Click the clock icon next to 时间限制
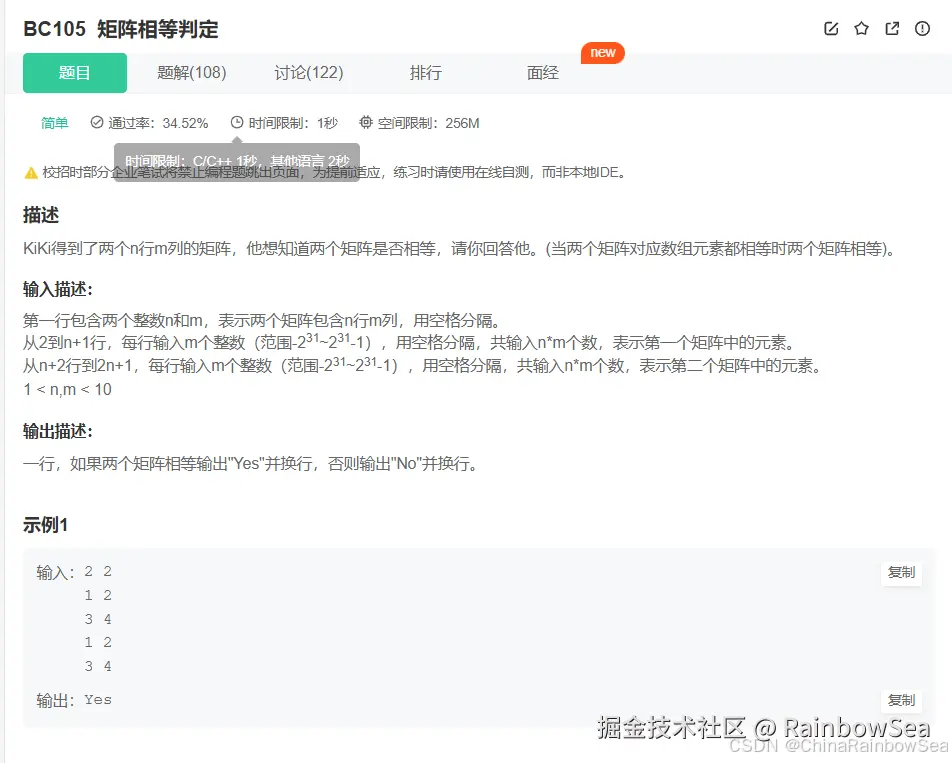 click(236, 122)
